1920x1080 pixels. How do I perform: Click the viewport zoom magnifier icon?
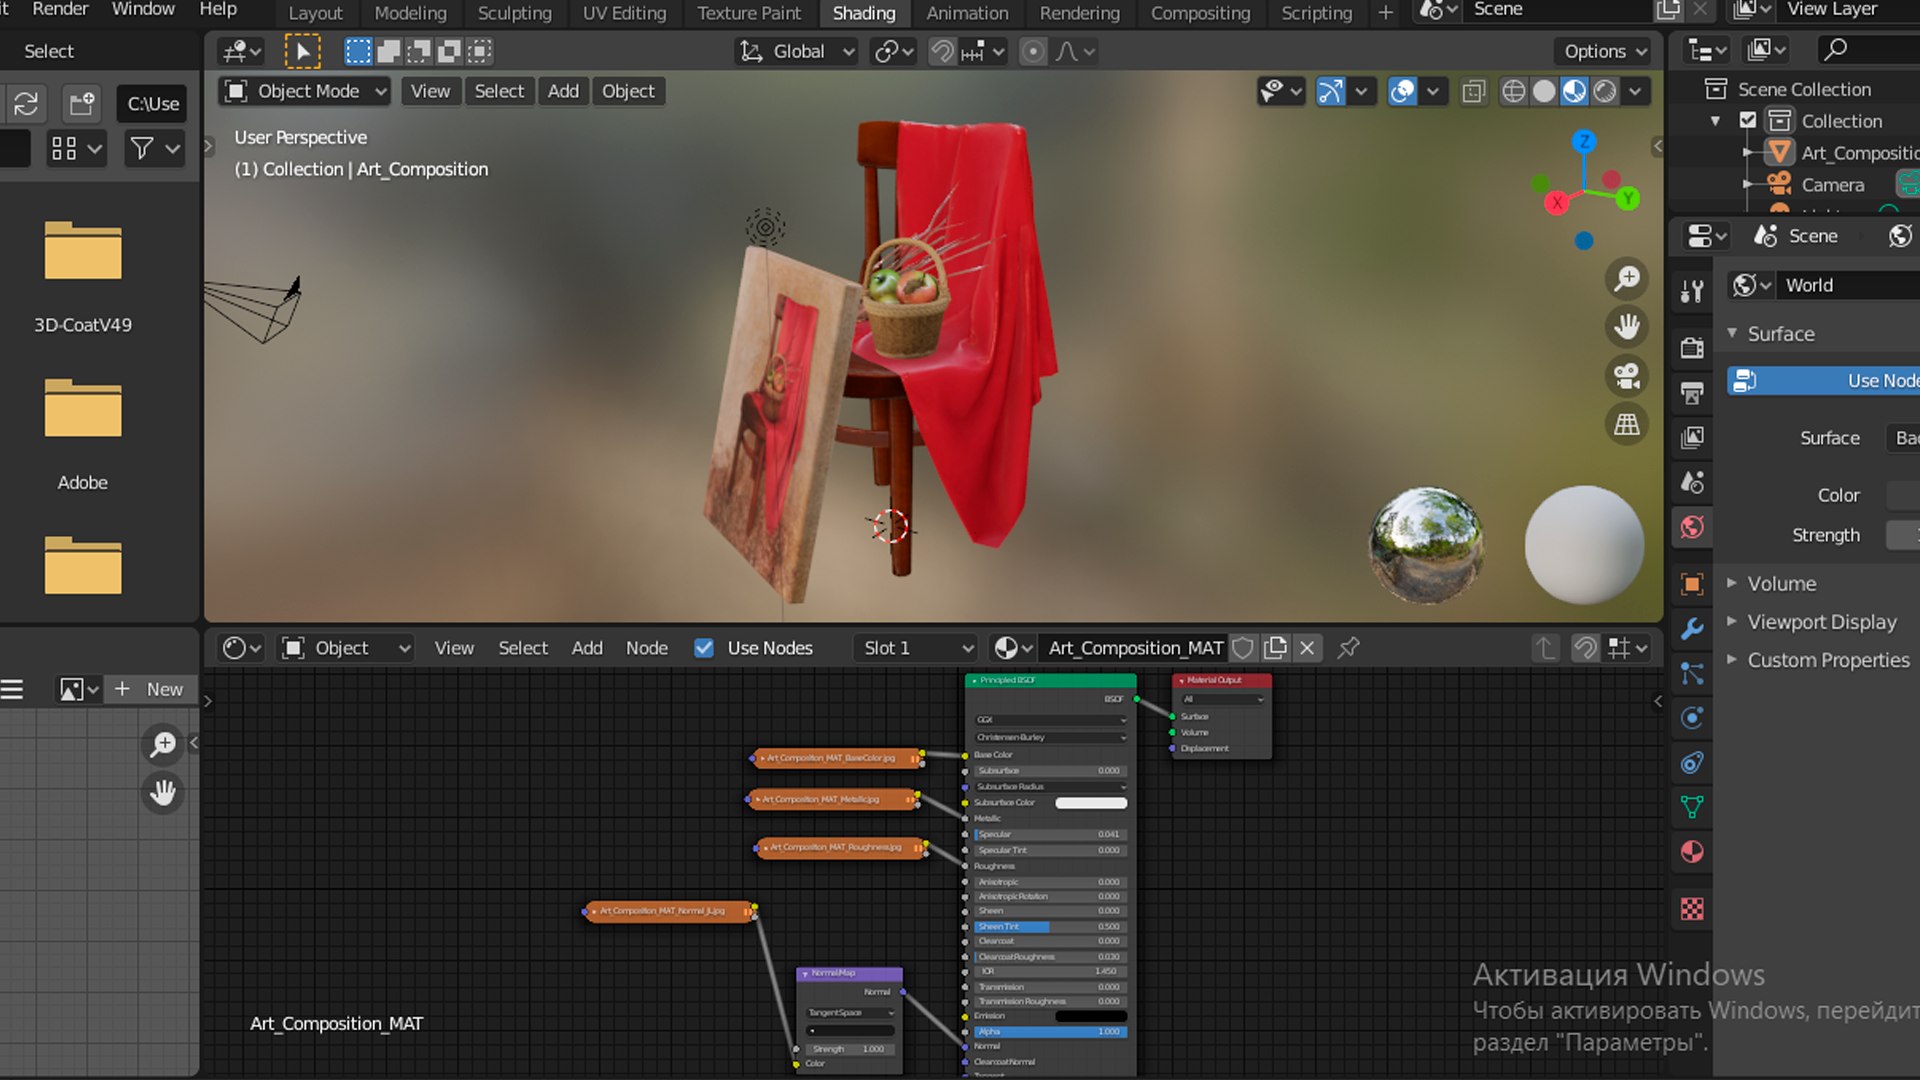pyautogui.click(x=1627, y=278)
